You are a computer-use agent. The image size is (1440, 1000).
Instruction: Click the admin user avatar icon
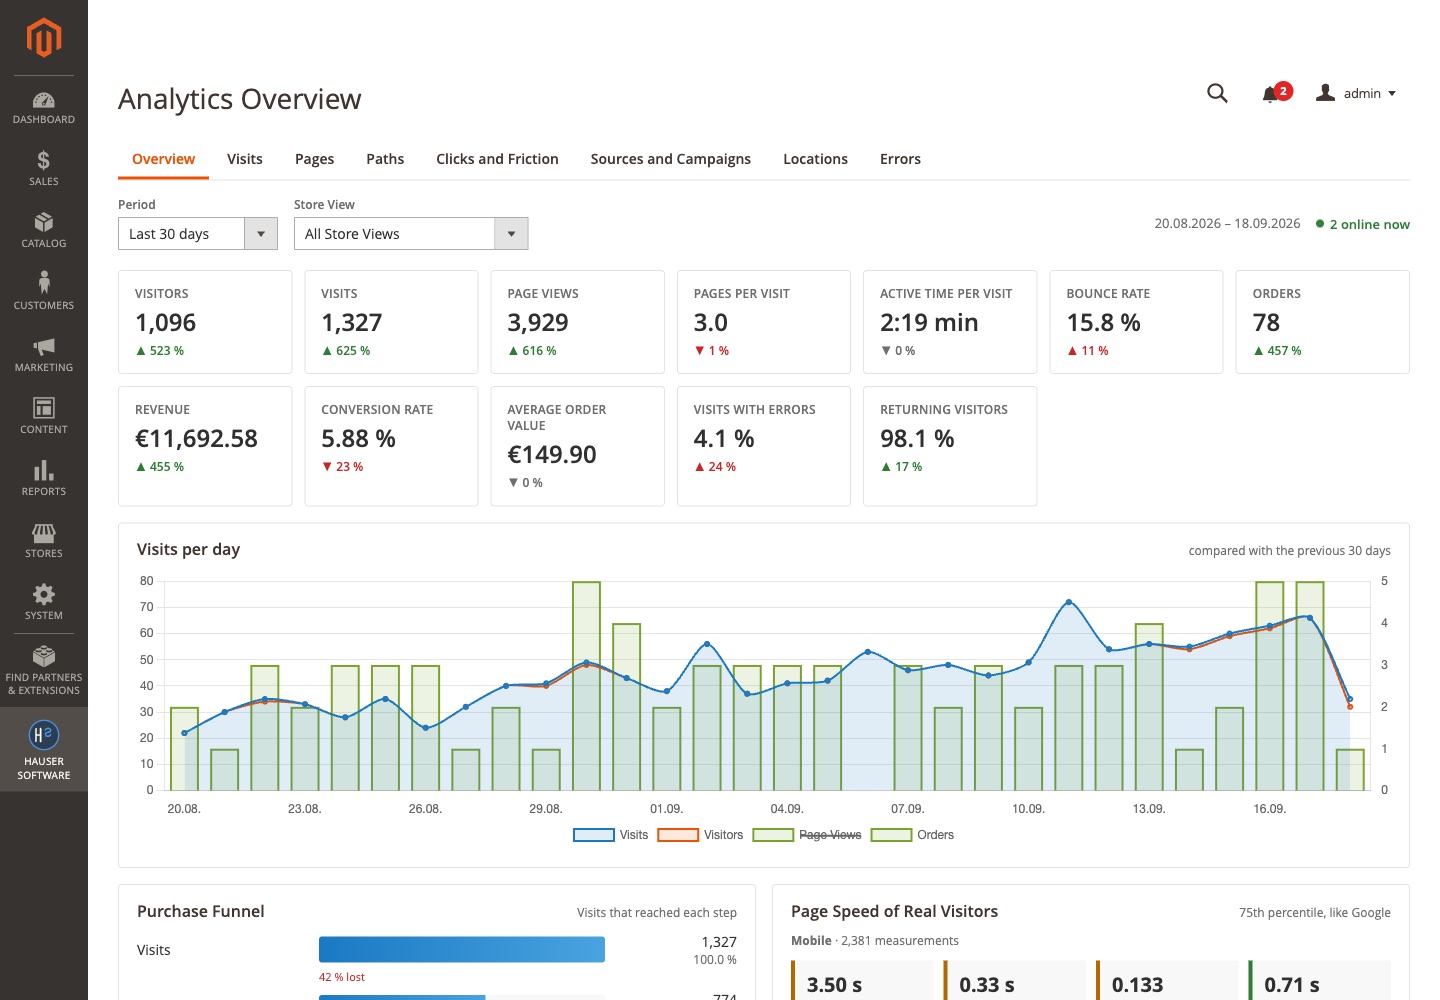pyautogui.click(x=1326, y=93)
